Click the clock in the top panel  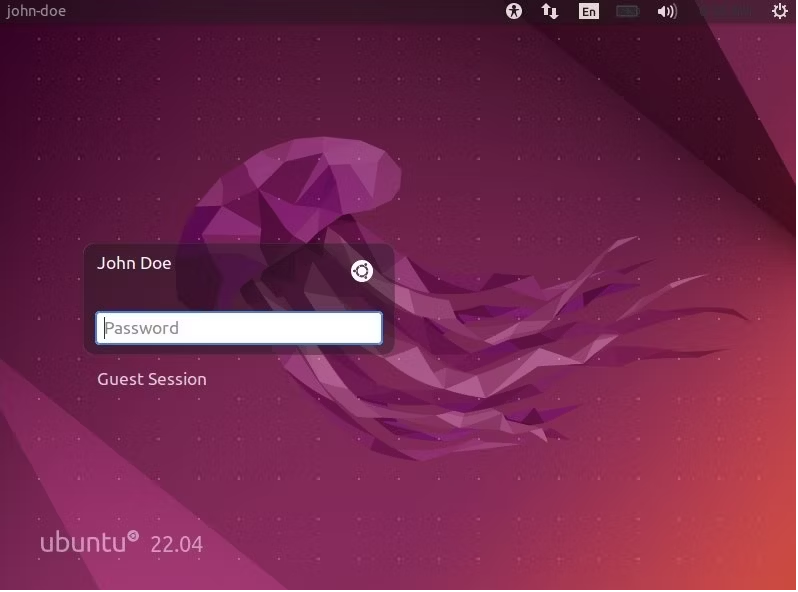[727, 11]
